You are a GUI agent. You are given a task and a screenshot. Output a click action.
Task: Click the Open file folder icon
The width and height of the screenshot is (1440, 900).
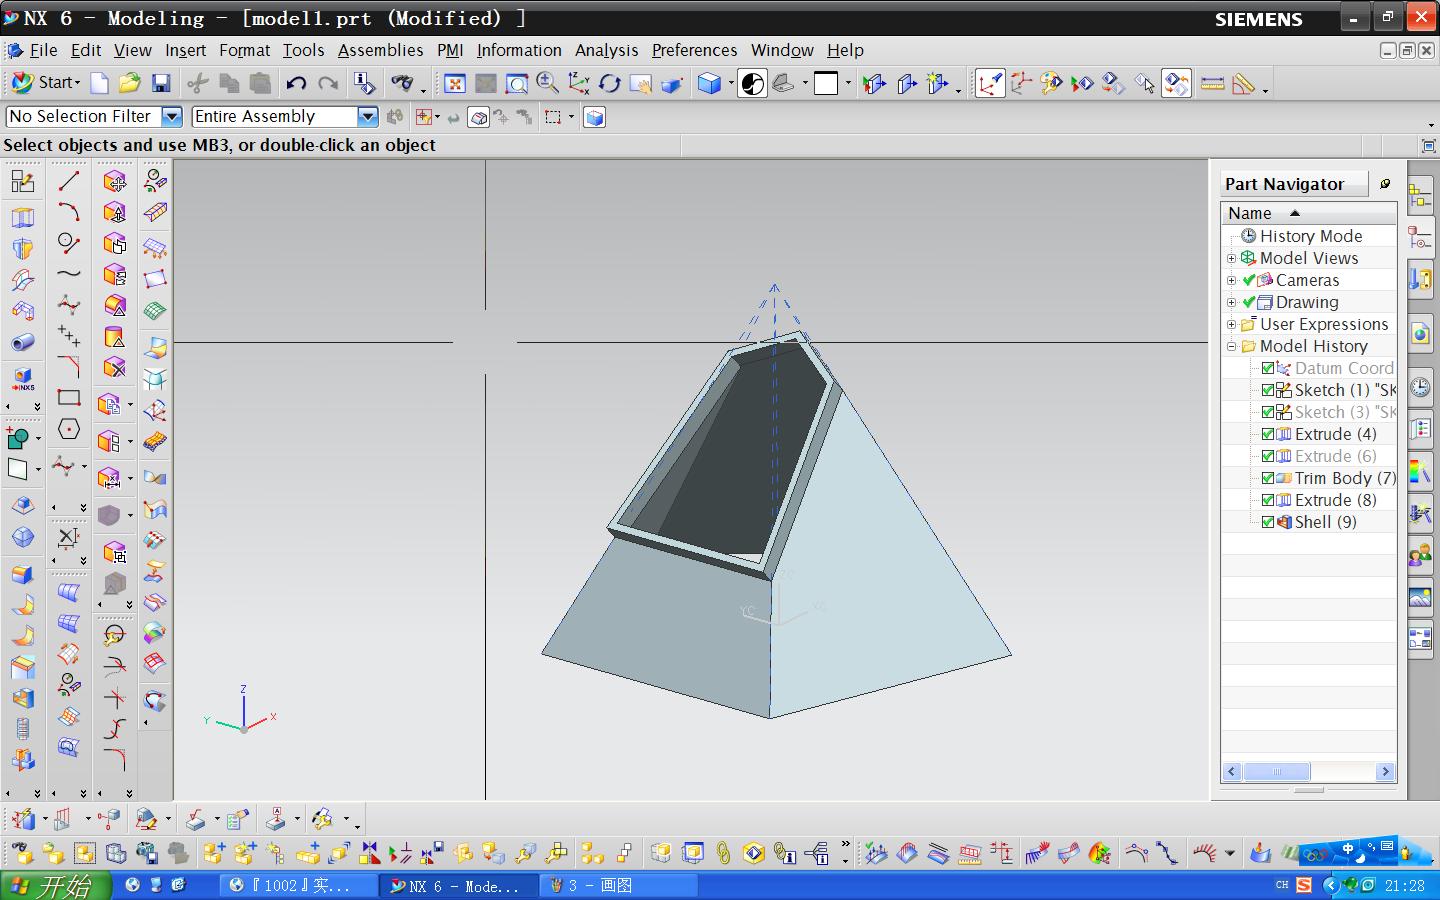tap(130, 84)
